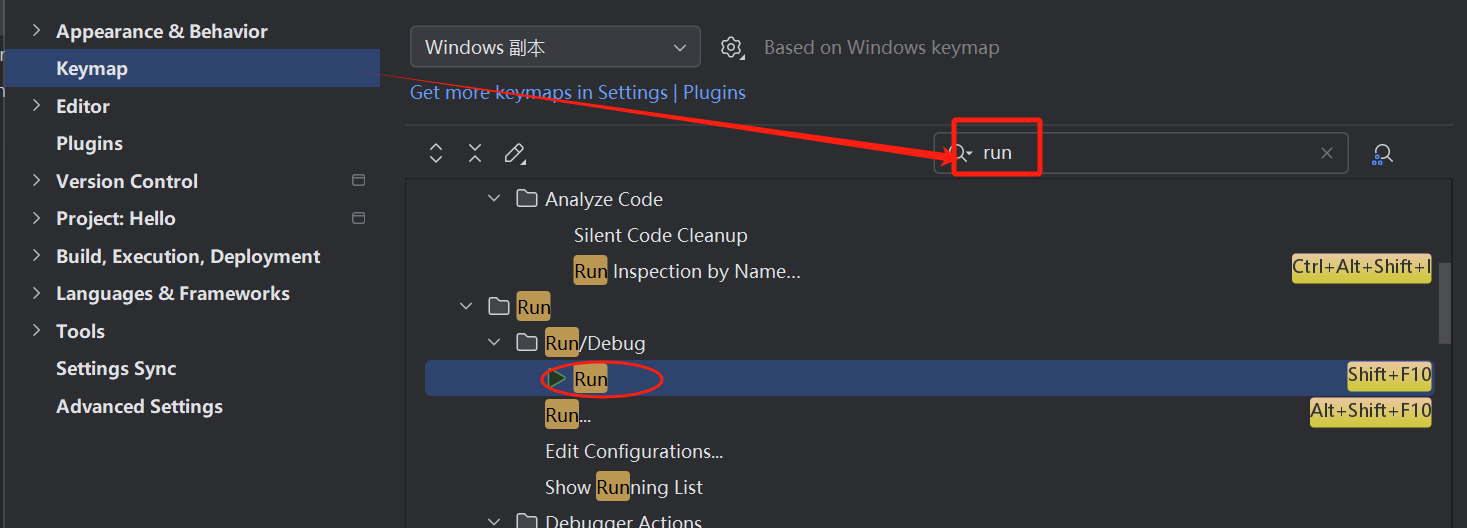
Task: Open Plugins settings page
Action: 89,143
